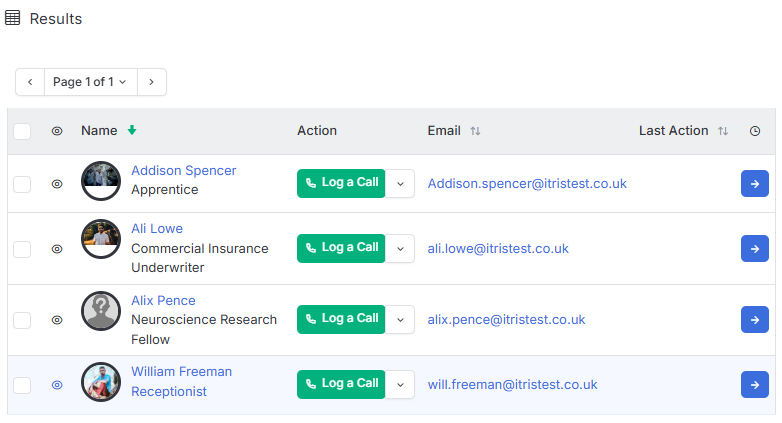Open the Page 1 of 1 selector
The height and width of the screenshot is (423, 782).
coord(91,82)
